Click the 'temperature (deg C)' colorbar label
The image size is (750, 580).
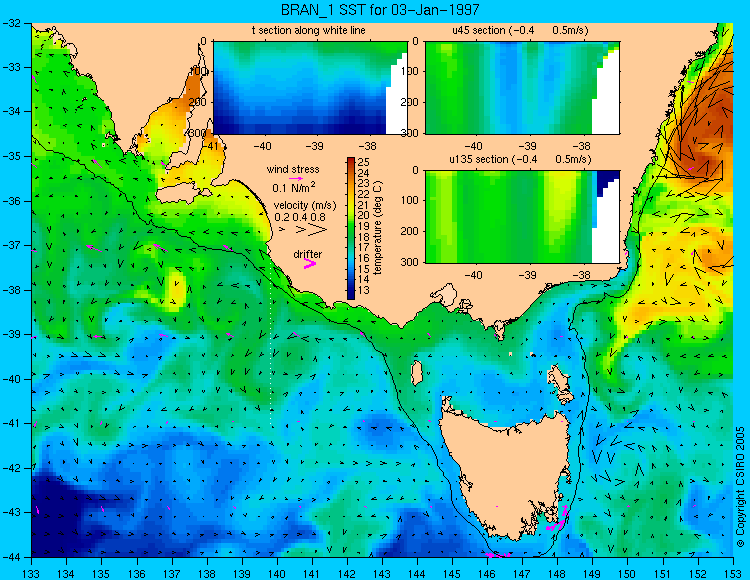(x=378, y=228)
